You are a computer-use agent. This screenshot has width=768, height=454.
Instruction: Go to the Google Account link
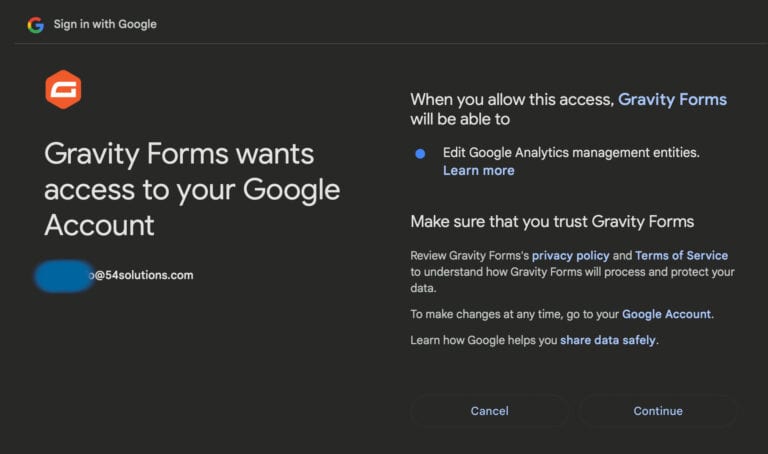[666, 314]
